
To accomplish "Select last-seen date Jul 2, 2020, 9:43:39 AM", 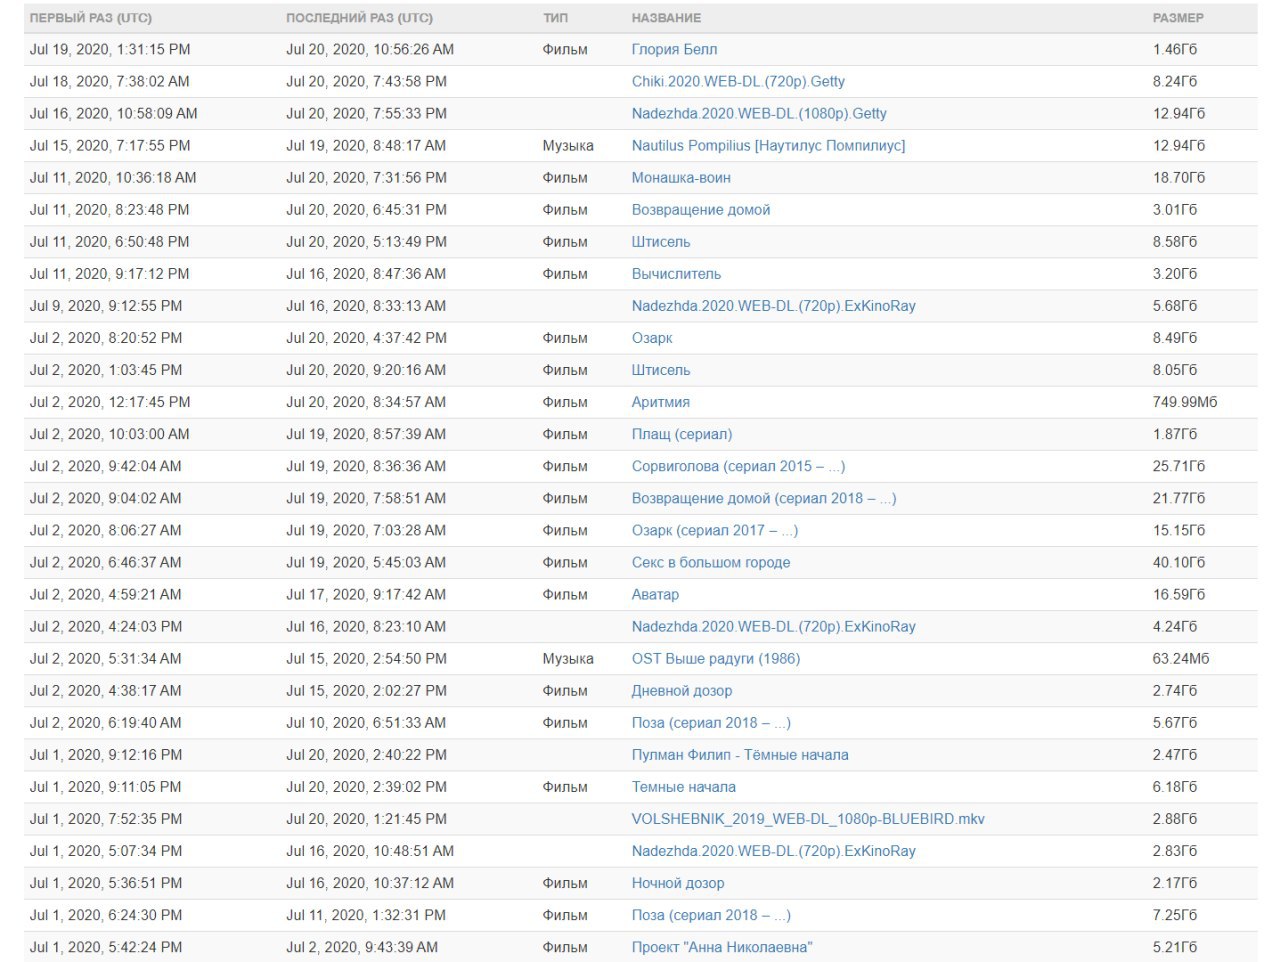I will (362, 946).
